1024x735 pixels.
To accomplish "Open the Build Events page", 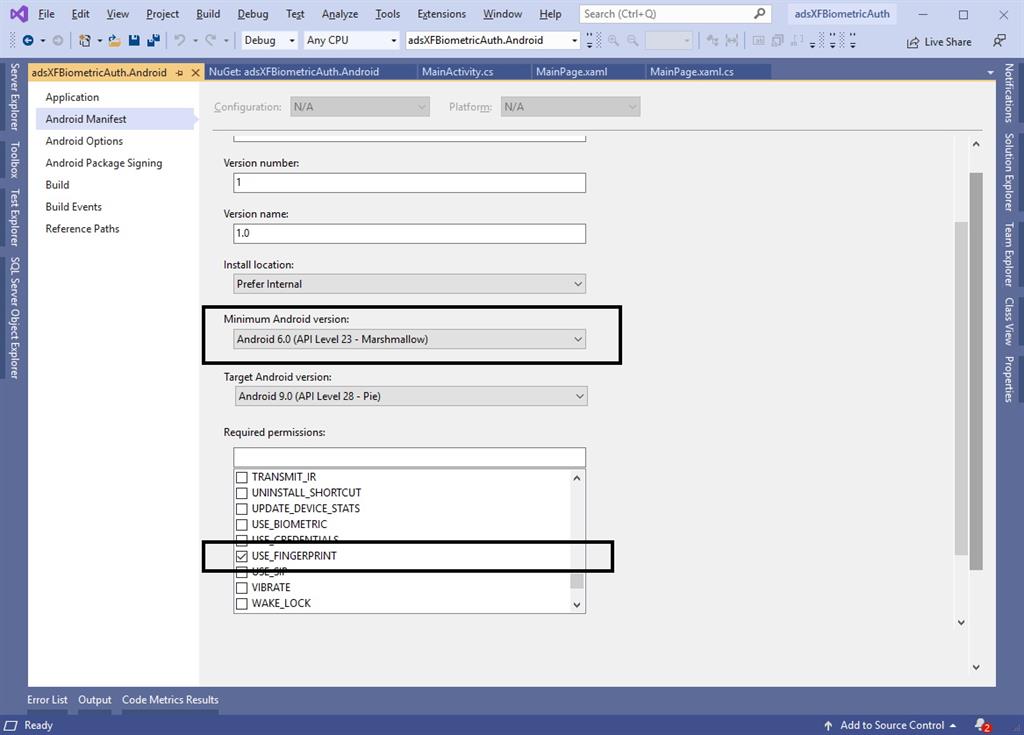I will (x=74, y=207).
